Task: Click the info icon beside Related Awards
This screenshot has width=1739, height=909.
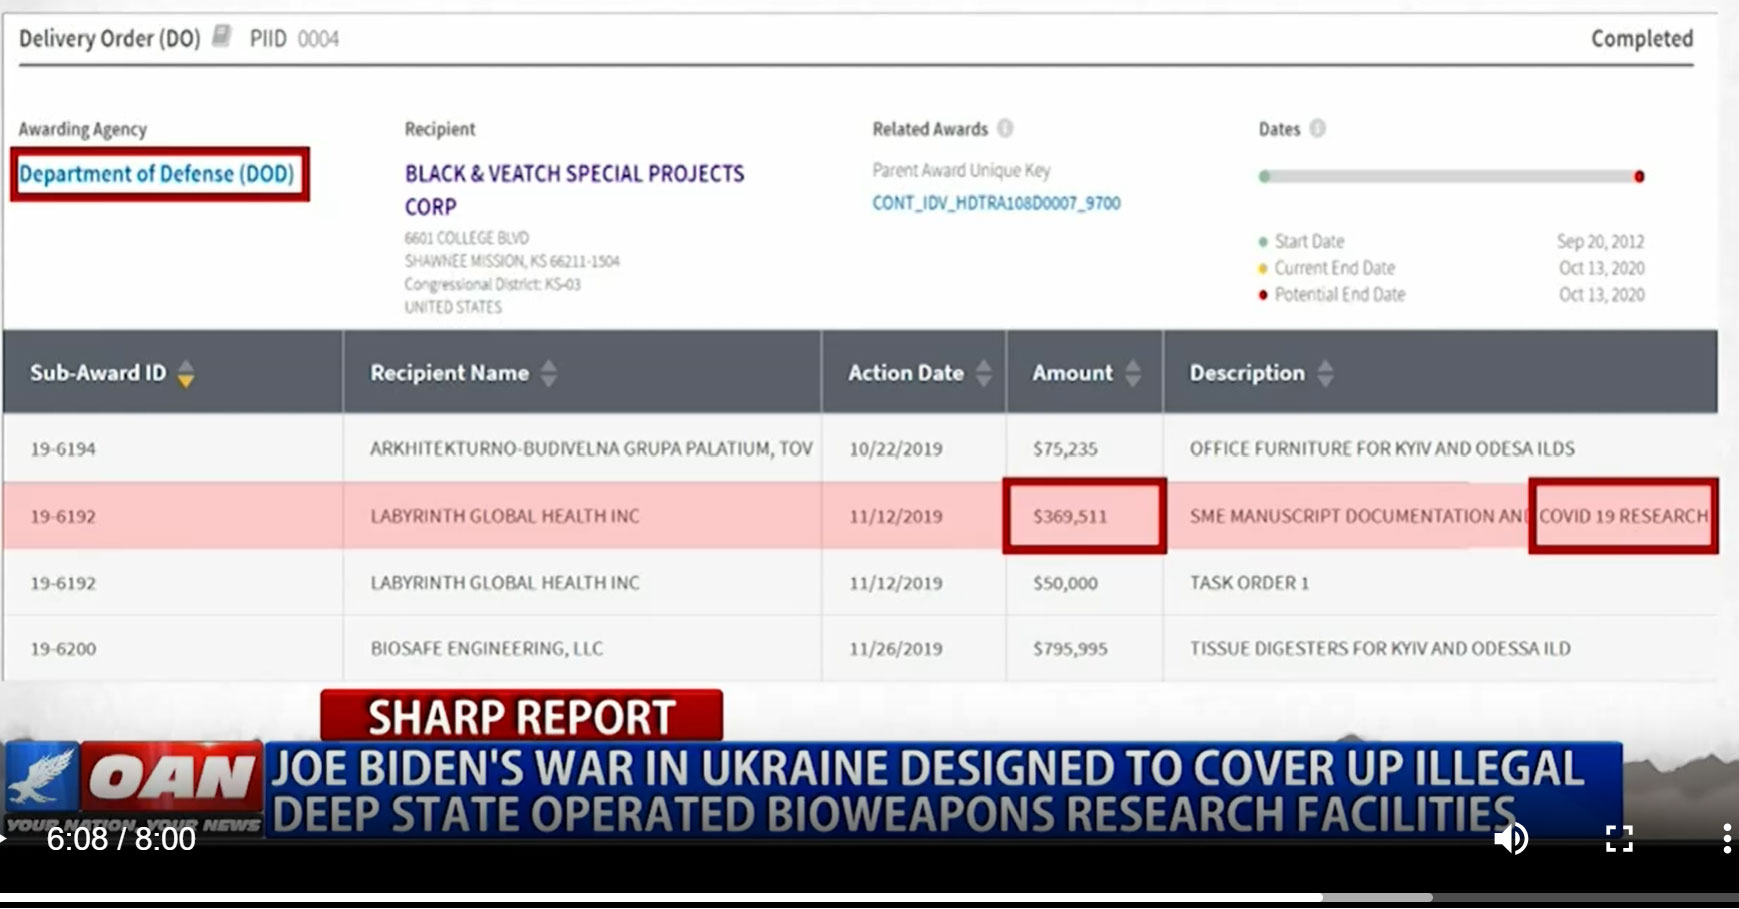Action: [x=1006, y=128]
